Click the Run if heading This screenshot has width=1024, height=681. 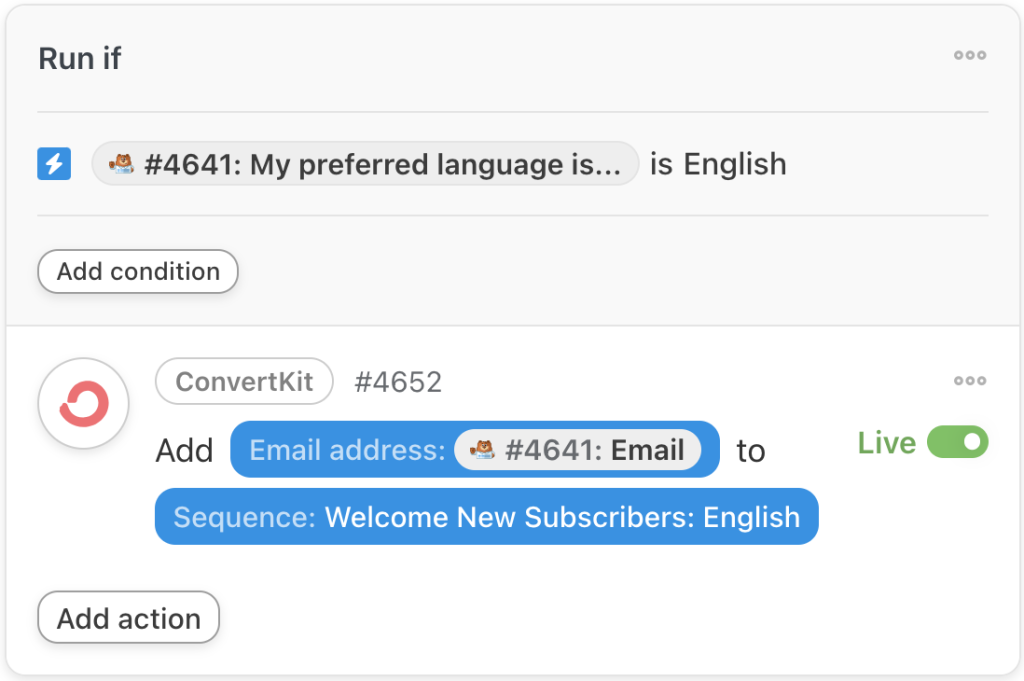[x=79, y=58]
